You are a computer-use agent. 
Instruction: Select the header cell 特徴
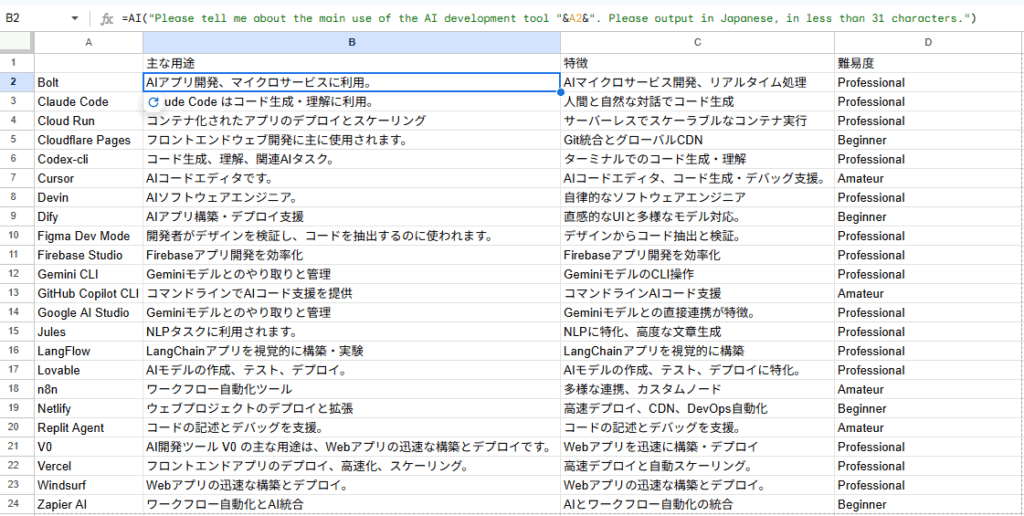click(x=697, y=63)
